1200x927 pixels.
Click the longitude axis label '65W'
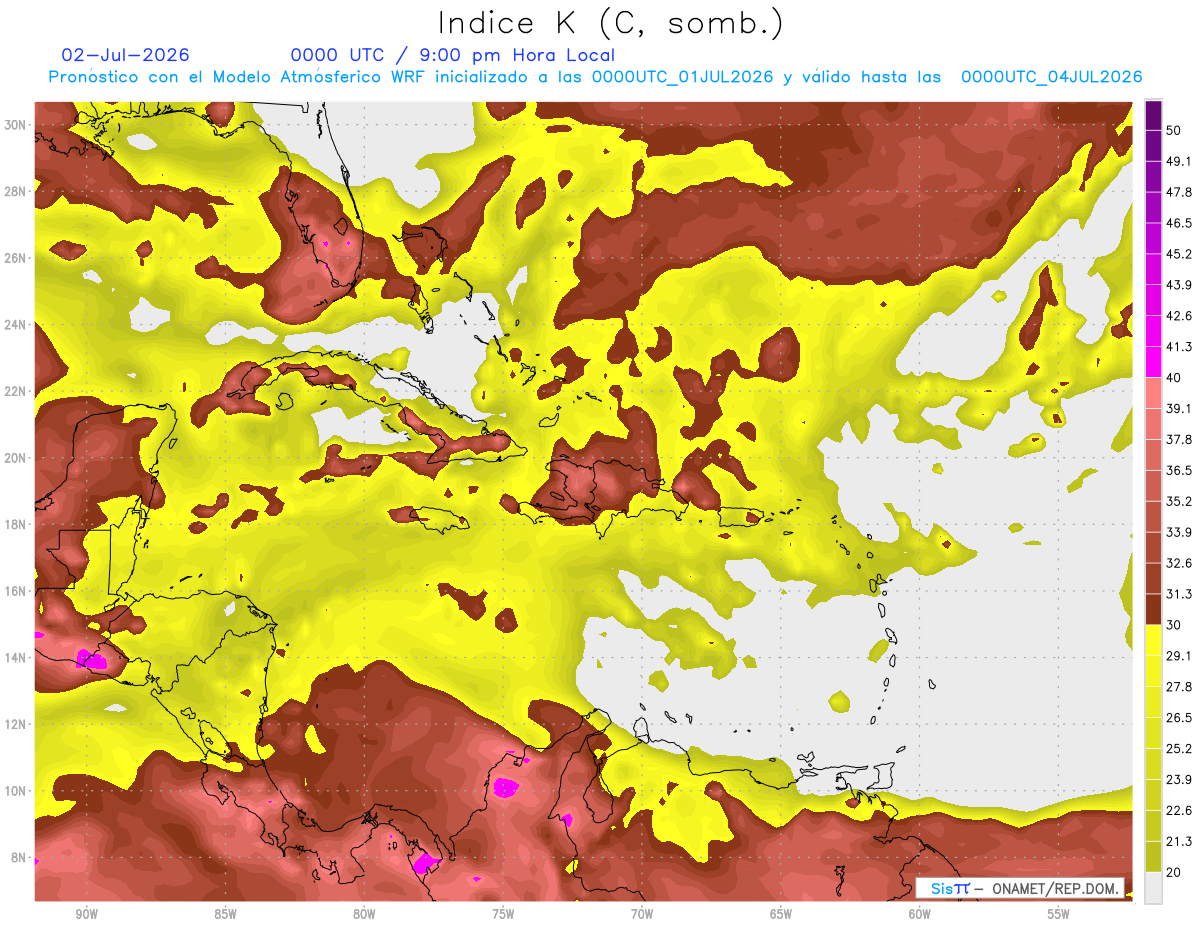[781, 915]
